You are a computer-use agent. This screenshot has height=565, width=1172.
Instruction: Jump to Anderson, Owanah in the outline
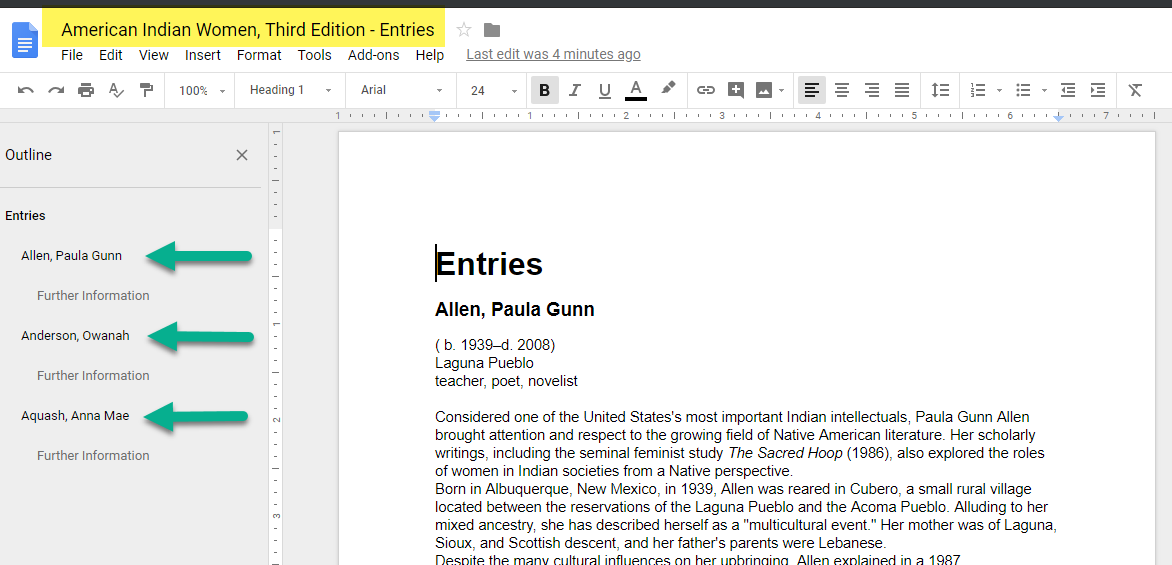[x=75, y=336]
